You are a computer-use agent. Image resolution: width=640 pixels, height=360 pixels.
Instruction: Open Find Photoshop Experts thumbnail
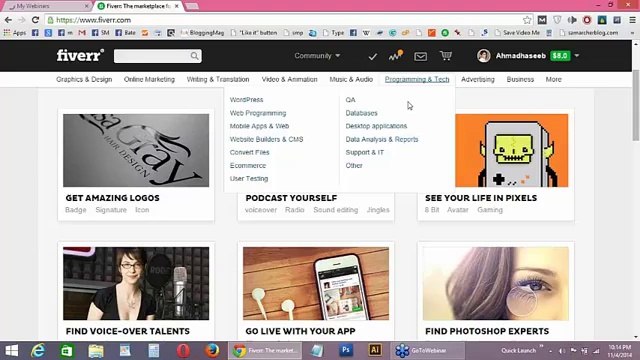(496, 283)
